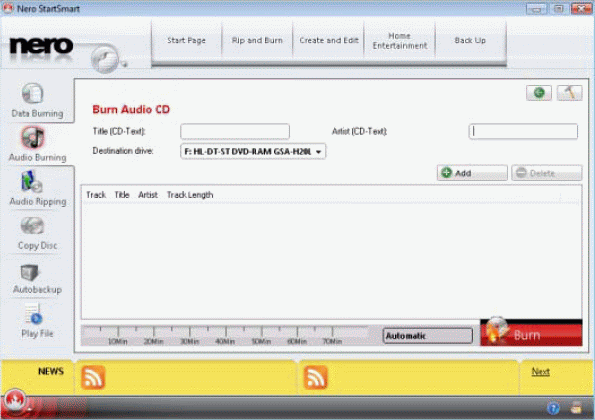The height and width of the screenshot is (420, 595).
Task: Switch to the Back Up tab
Action: coord(470,41)
